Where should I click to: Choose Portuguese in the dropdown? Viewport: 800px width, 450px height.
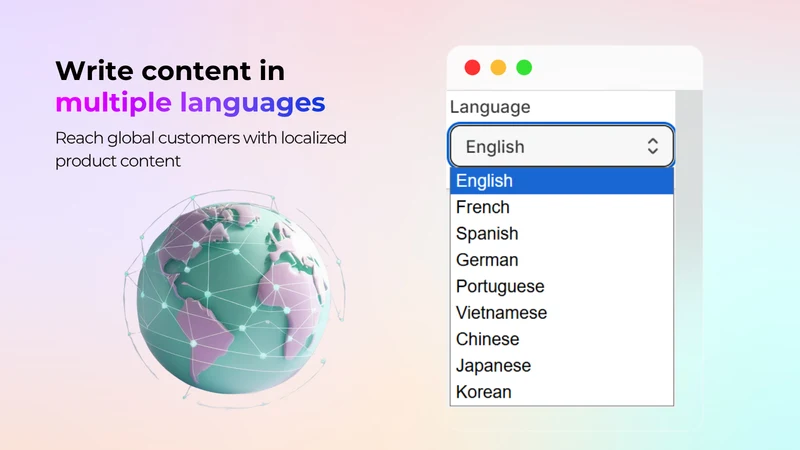(561, 286)
